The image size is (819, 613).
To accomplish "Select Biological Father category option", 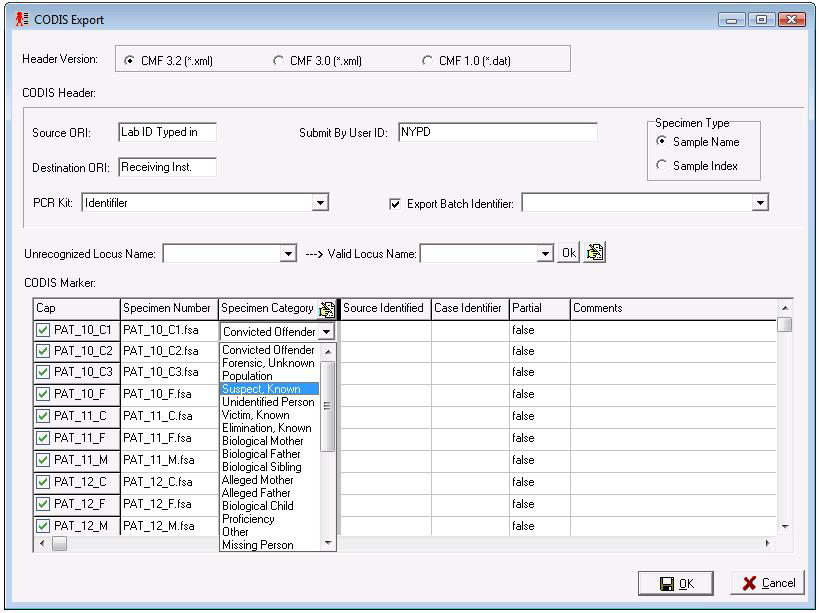I will 268,454.
